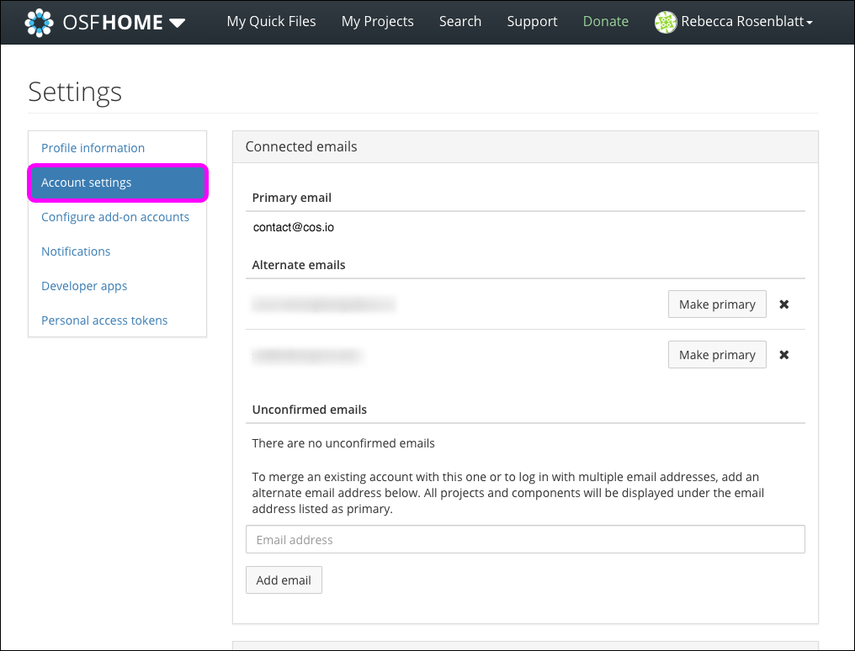Click the Add email button

click(284, 580)
